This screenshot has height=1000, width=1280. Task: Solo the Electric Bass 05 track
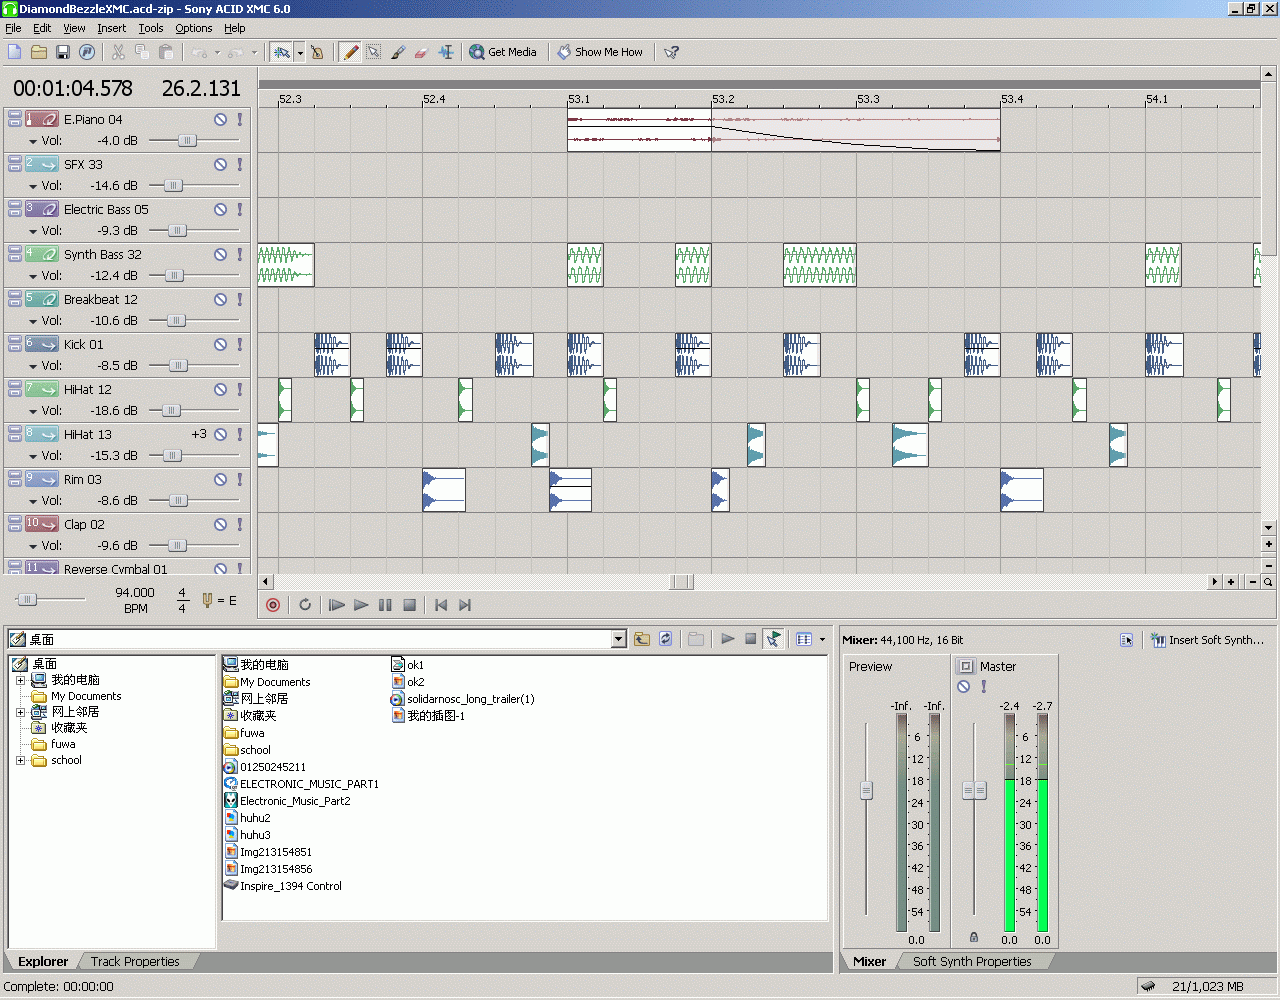(240, 209)
